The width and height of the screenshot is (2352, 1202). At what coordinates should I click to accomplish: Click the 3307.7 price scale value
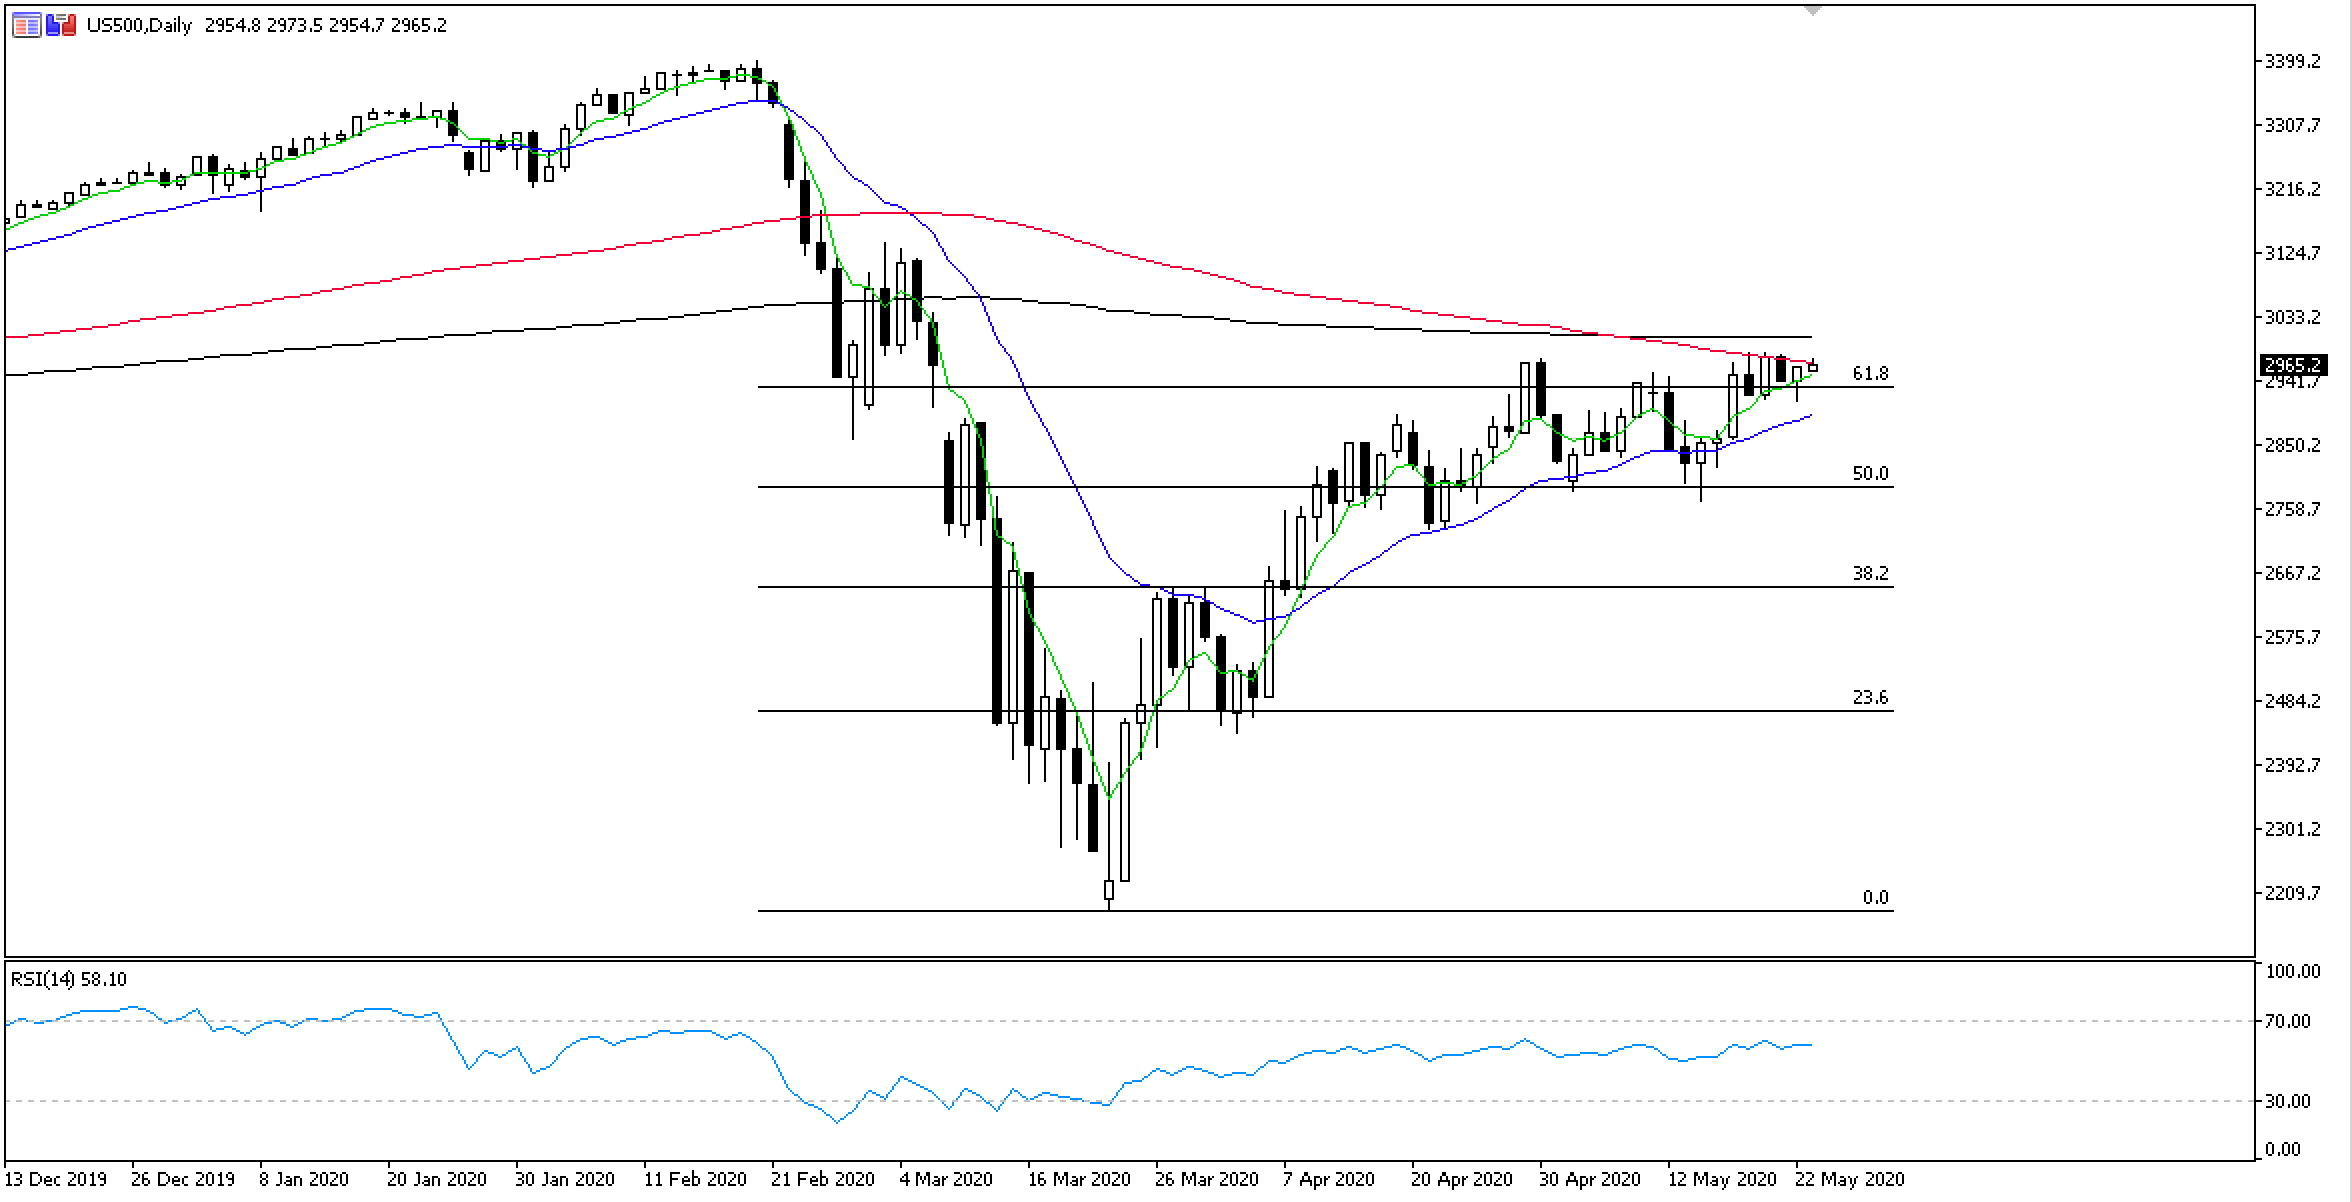pos(2291,125)
